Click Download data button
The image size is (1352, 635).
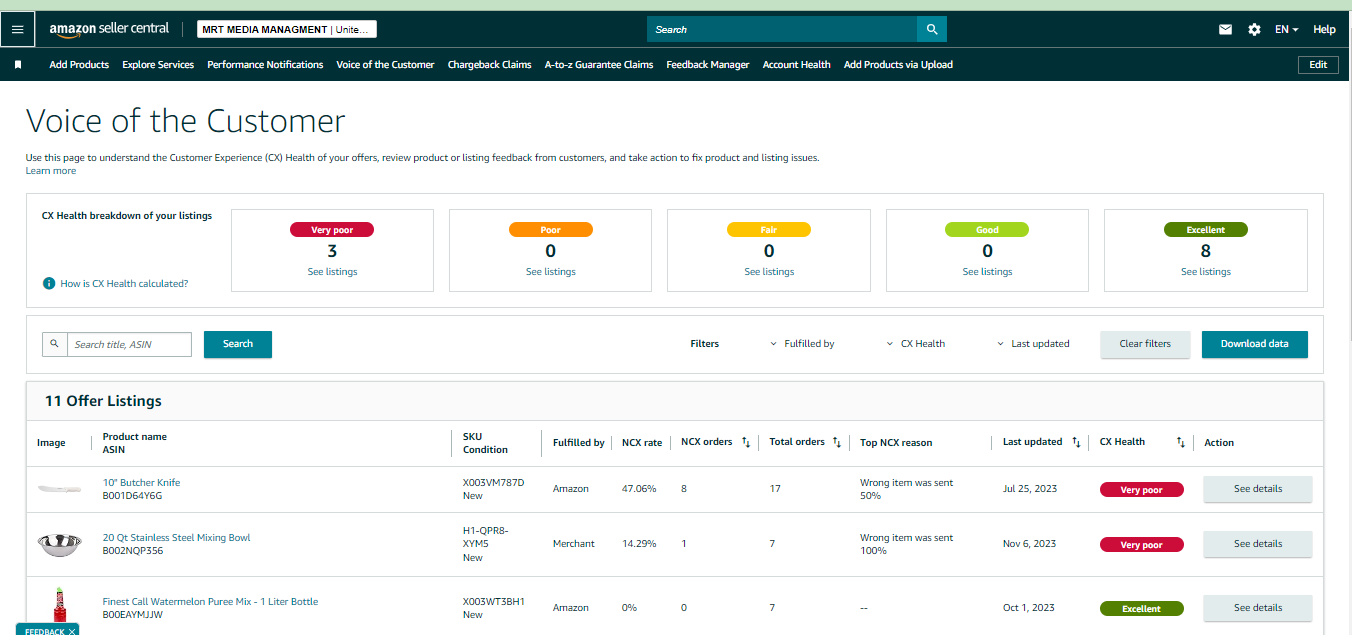click(1254, 344)
